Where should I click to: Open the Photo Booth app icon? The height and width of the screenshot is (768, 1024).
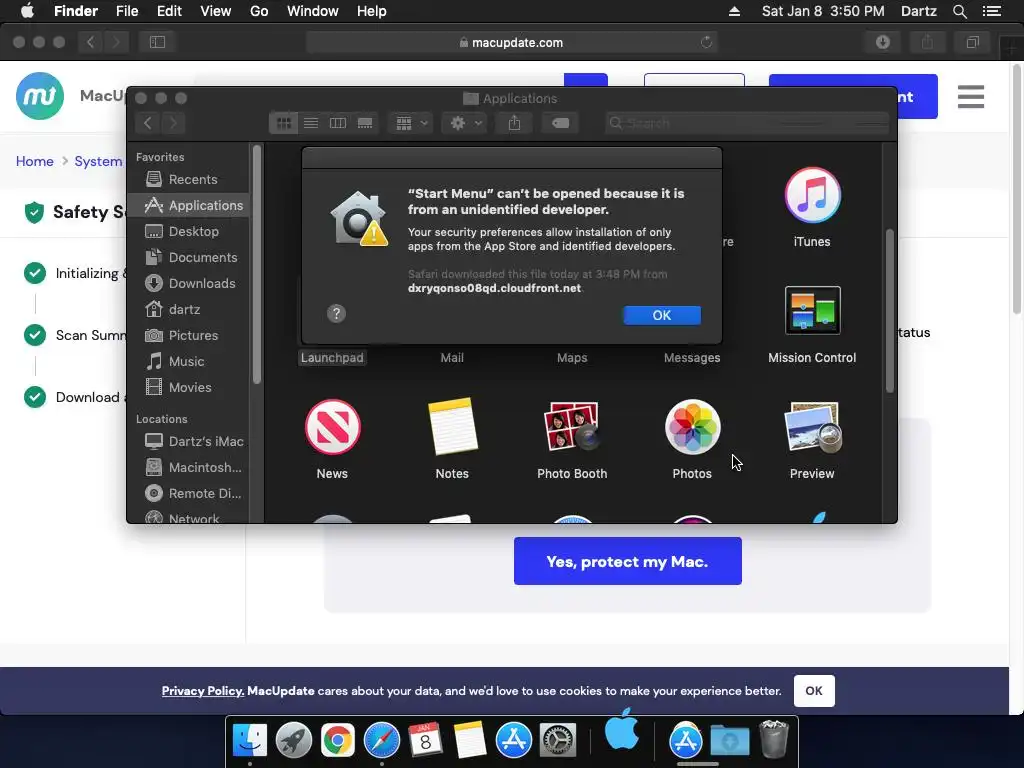click(572, 427)
